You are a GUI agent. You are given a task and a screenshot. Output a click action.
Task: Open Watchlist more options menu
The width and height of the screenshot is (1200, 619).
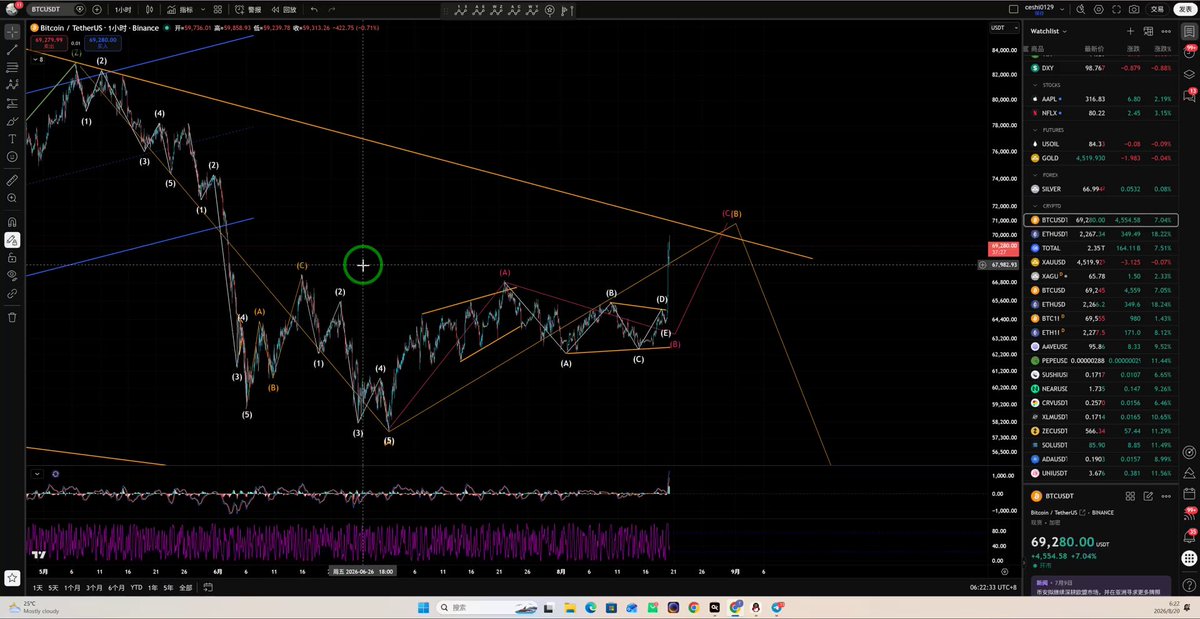(1167, 31)
